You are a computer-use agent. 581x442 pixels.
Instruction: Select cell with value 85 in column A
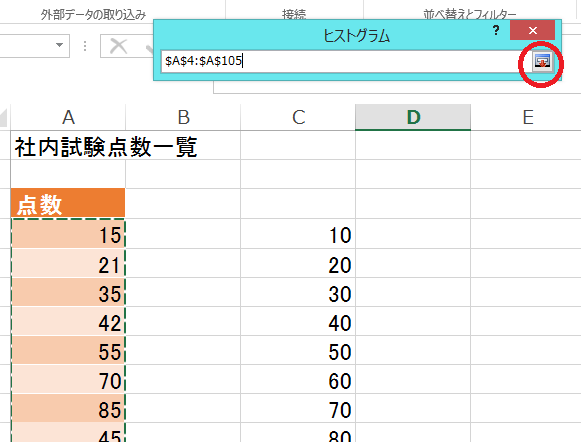[68, 409]
